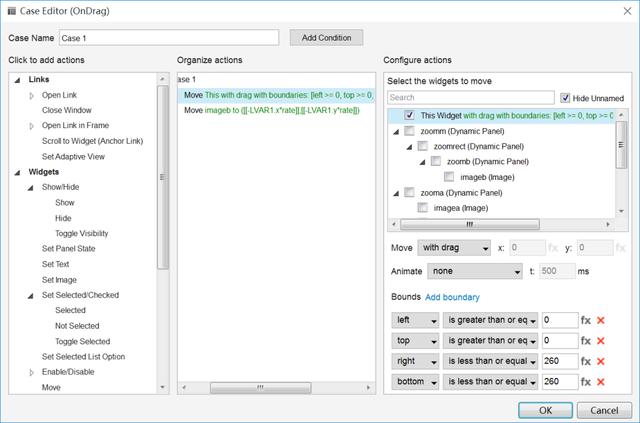Delete the left boundary with red X
Viewport: 640px width, 423px height.
tap(600, 321)
